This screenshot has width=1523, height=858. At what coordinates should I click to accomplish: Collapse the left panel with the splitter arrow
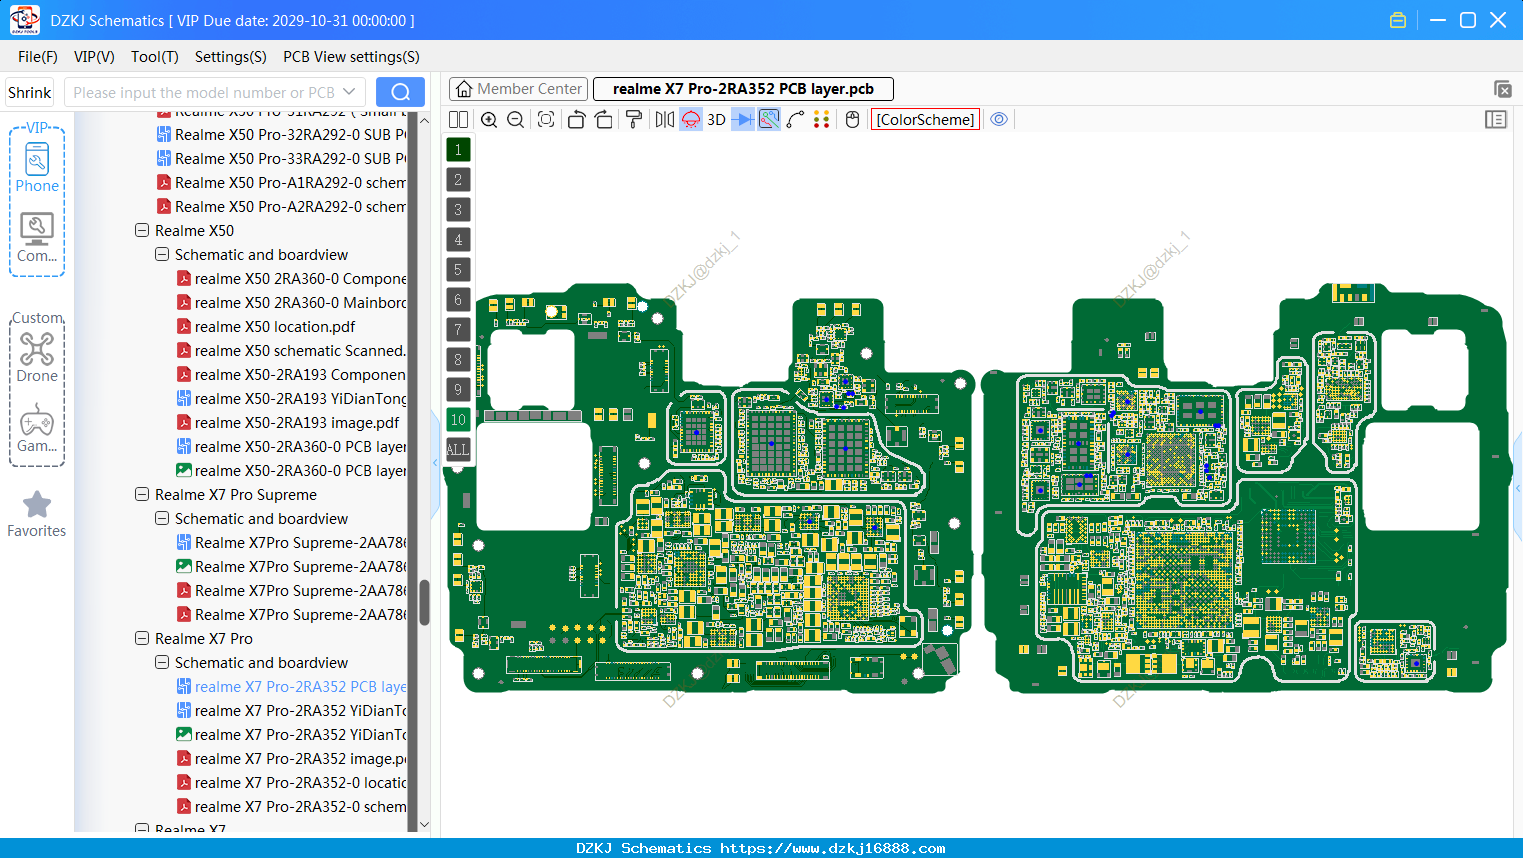point(435,463)
